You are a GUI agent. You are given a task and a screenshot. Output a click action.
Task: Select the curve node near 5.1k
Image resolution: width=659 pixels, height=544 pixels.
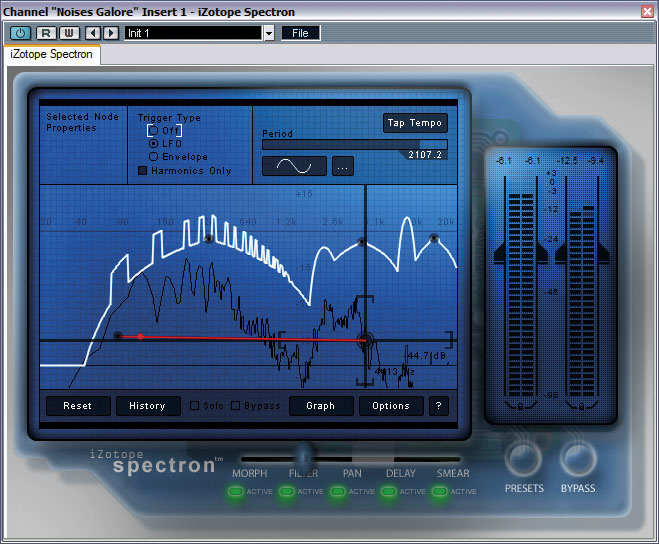361,242
